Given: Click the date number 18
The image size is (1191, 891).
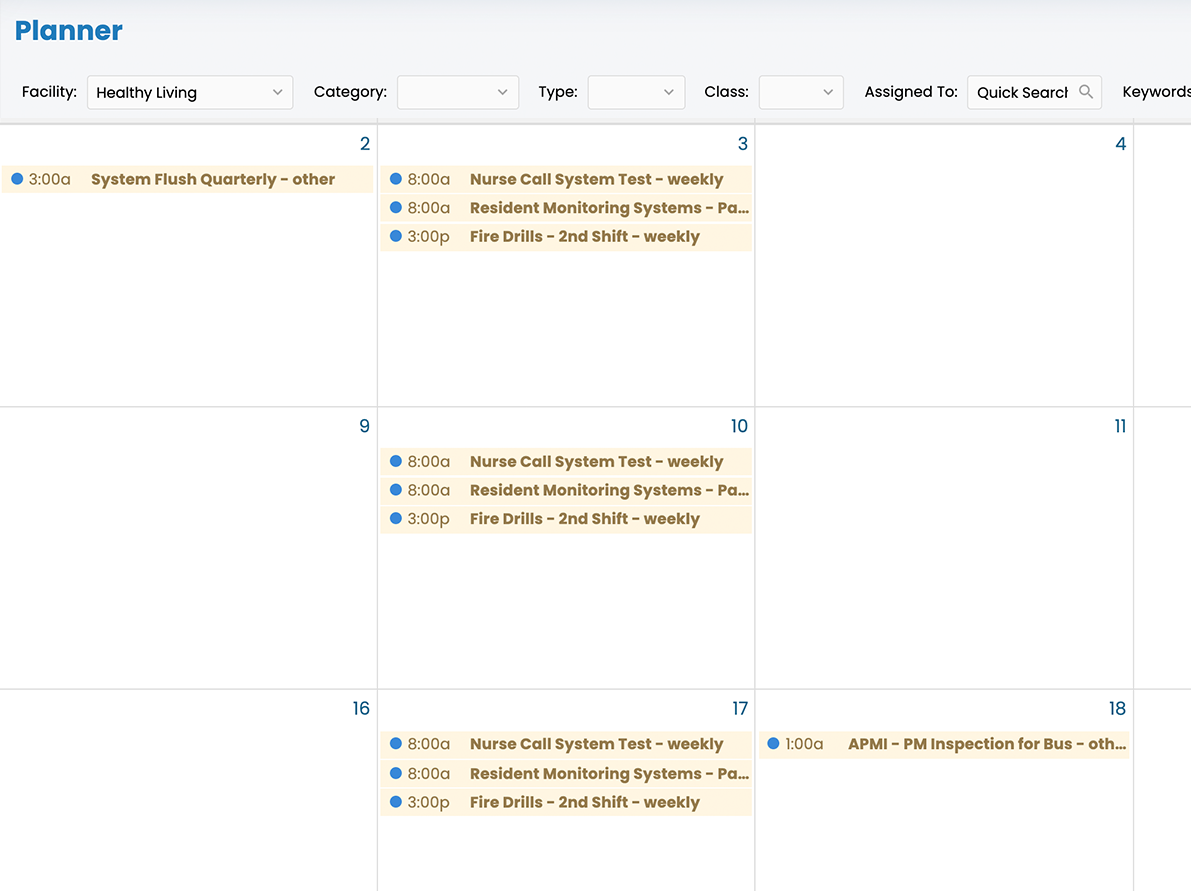Looking at the screenshot, I should (1116, 708).
